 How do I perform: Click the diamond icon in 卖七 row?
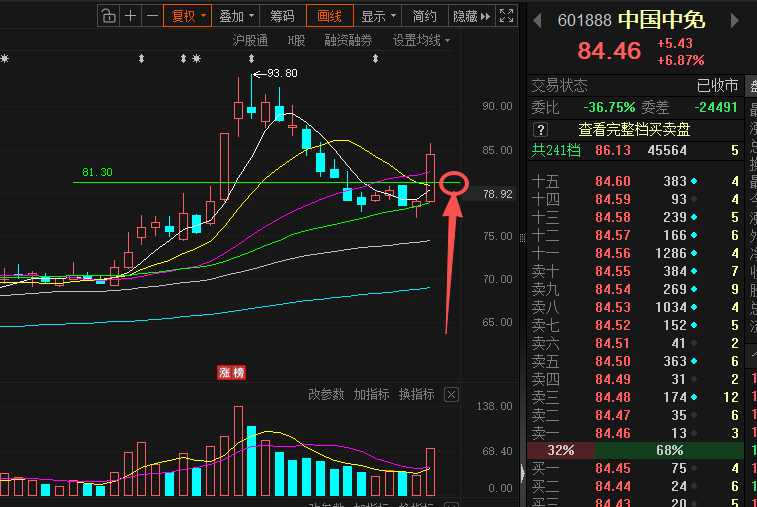pyautogui.click(x=694, y=325)
